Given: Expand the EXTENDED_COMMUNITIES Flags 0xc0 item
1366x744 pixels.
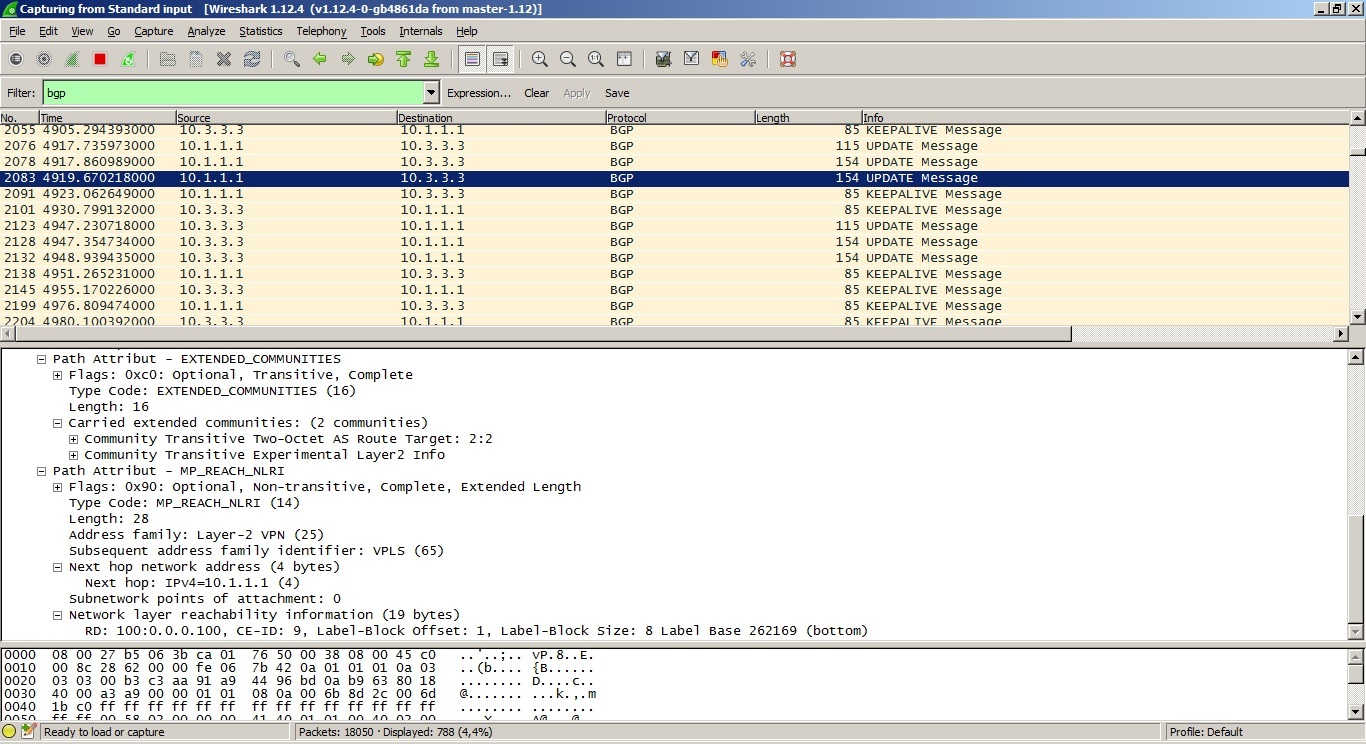Looking at the screenshot, I should click(58, 375).
